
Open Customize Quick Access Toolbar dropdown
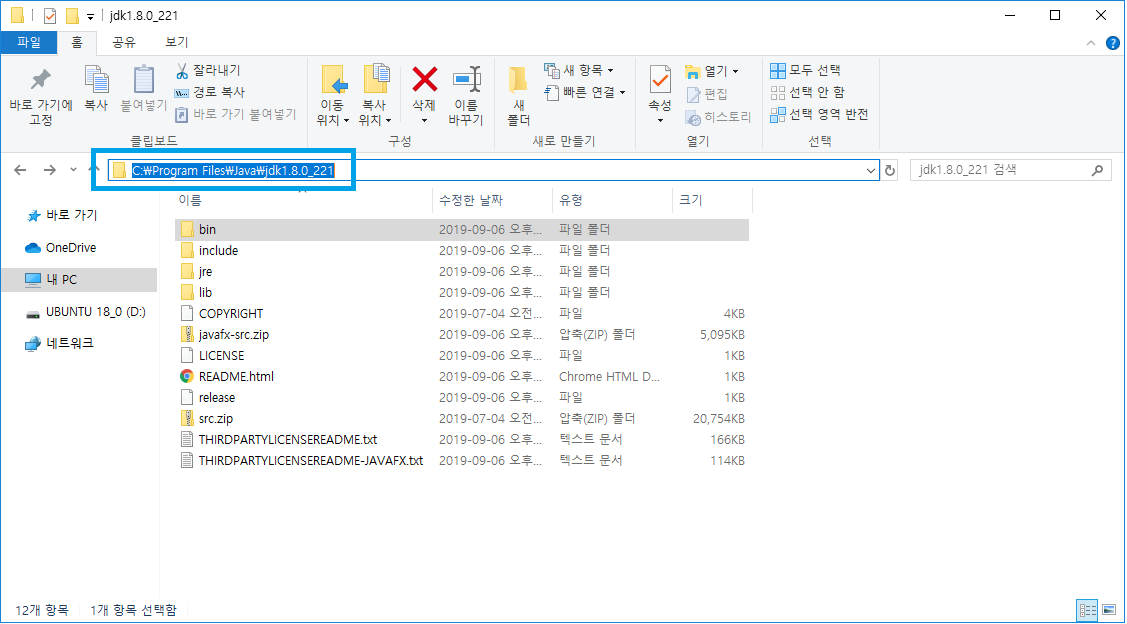(x=90, y=16)
